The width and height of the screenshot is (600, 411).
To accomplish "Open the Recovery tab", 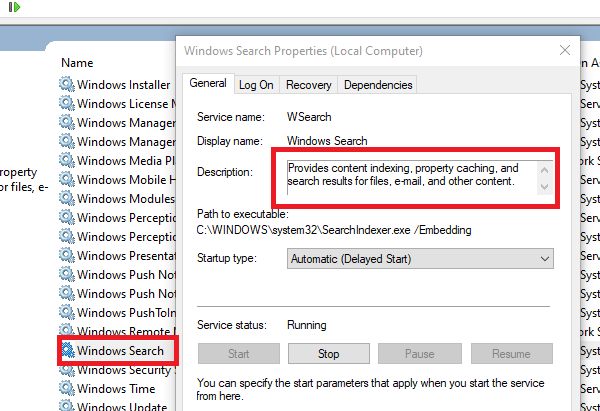I will (x=308, y=85).
